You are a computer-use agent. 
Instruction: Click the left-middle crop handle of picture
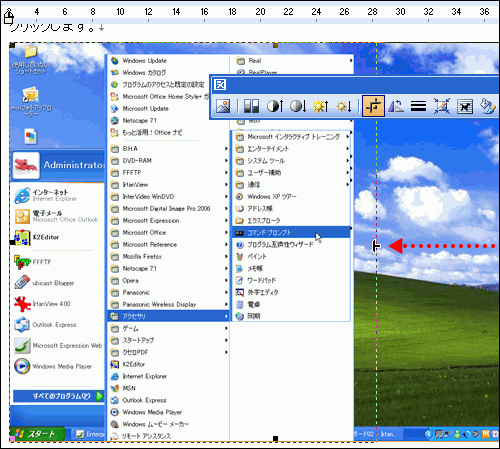[x=12, y=242]
